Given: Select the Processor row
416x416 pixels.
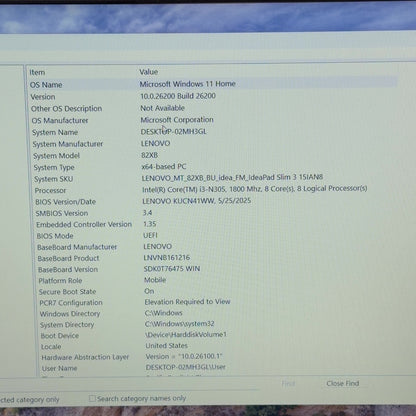Looking at the screenshot, I should pyautogui.click(x=213, y=189).
